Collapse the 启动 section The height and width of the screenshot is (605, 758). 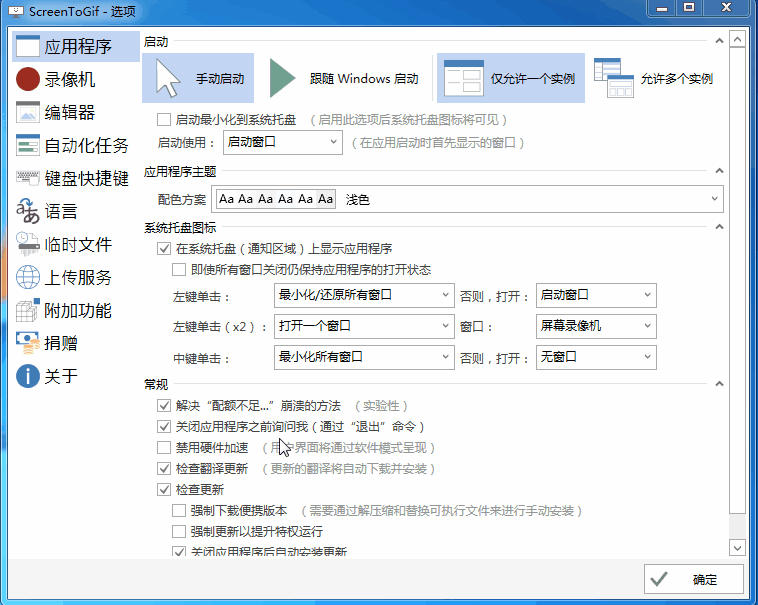719,41
